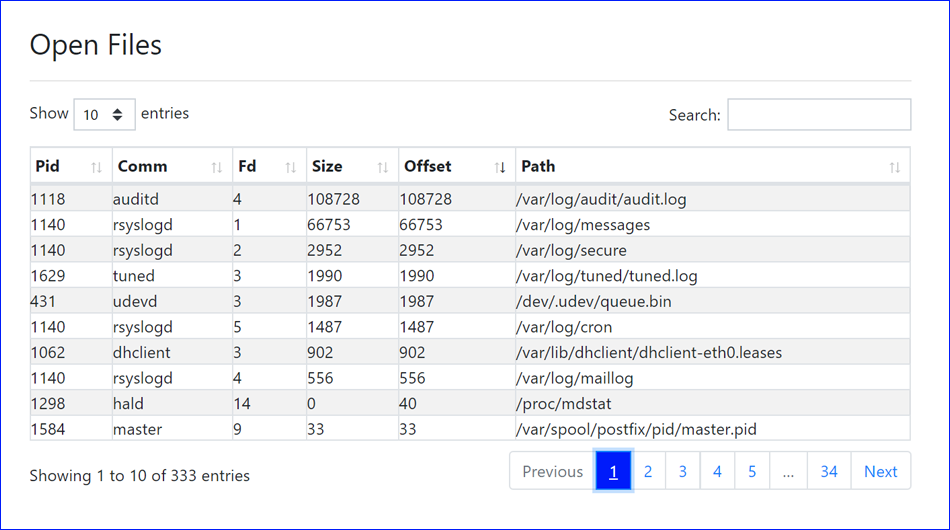Image resolution: width=950 pixels, height=530 pixels.
Task: Select /var/log/maillog path cell
Action: pos(712,378)
